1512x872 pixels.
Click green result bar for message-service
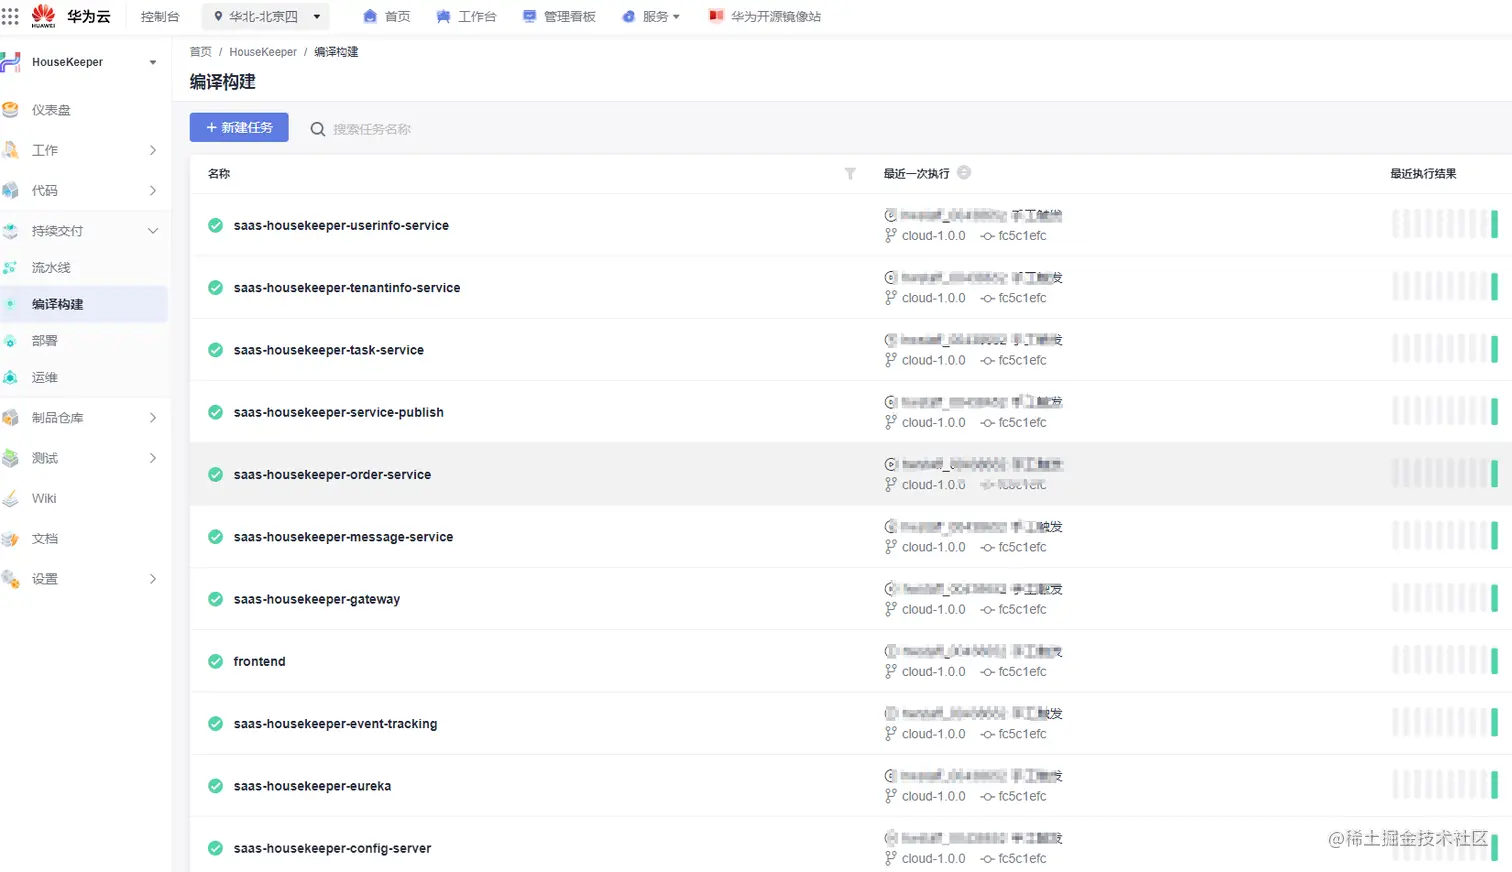coord(1494,535)
